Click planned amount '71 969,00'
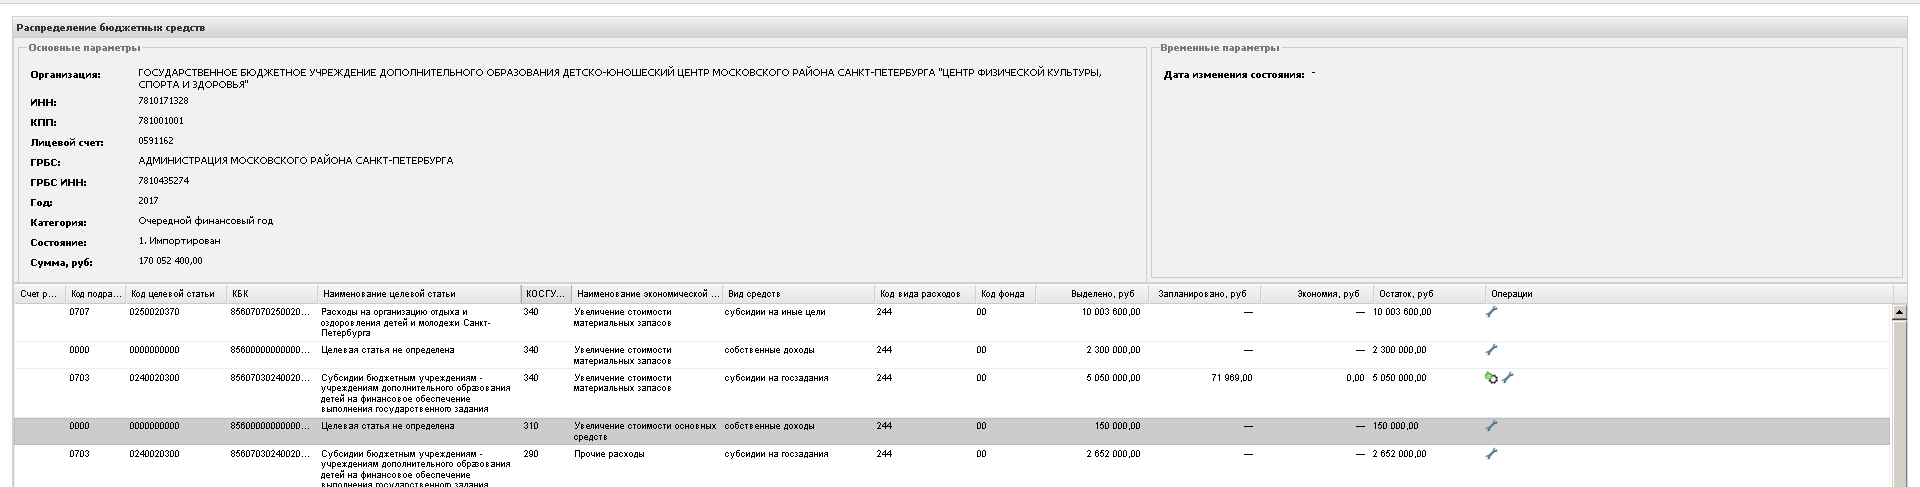This screenshot has height=487, width=1920. [1231, 378]
